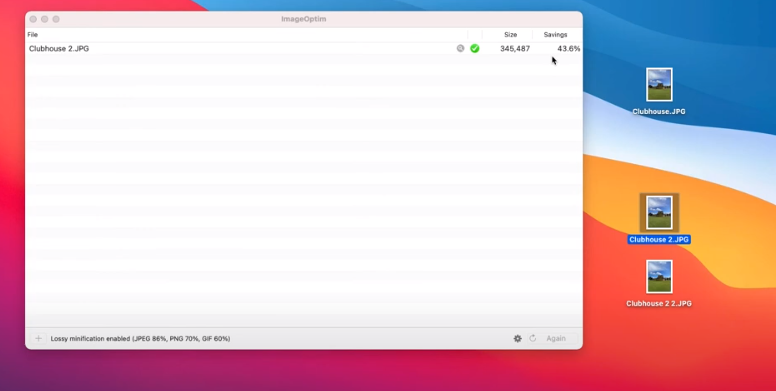The image size is (776, 391).
Task: Close the ImageOptim window
Action: (33, 19)
